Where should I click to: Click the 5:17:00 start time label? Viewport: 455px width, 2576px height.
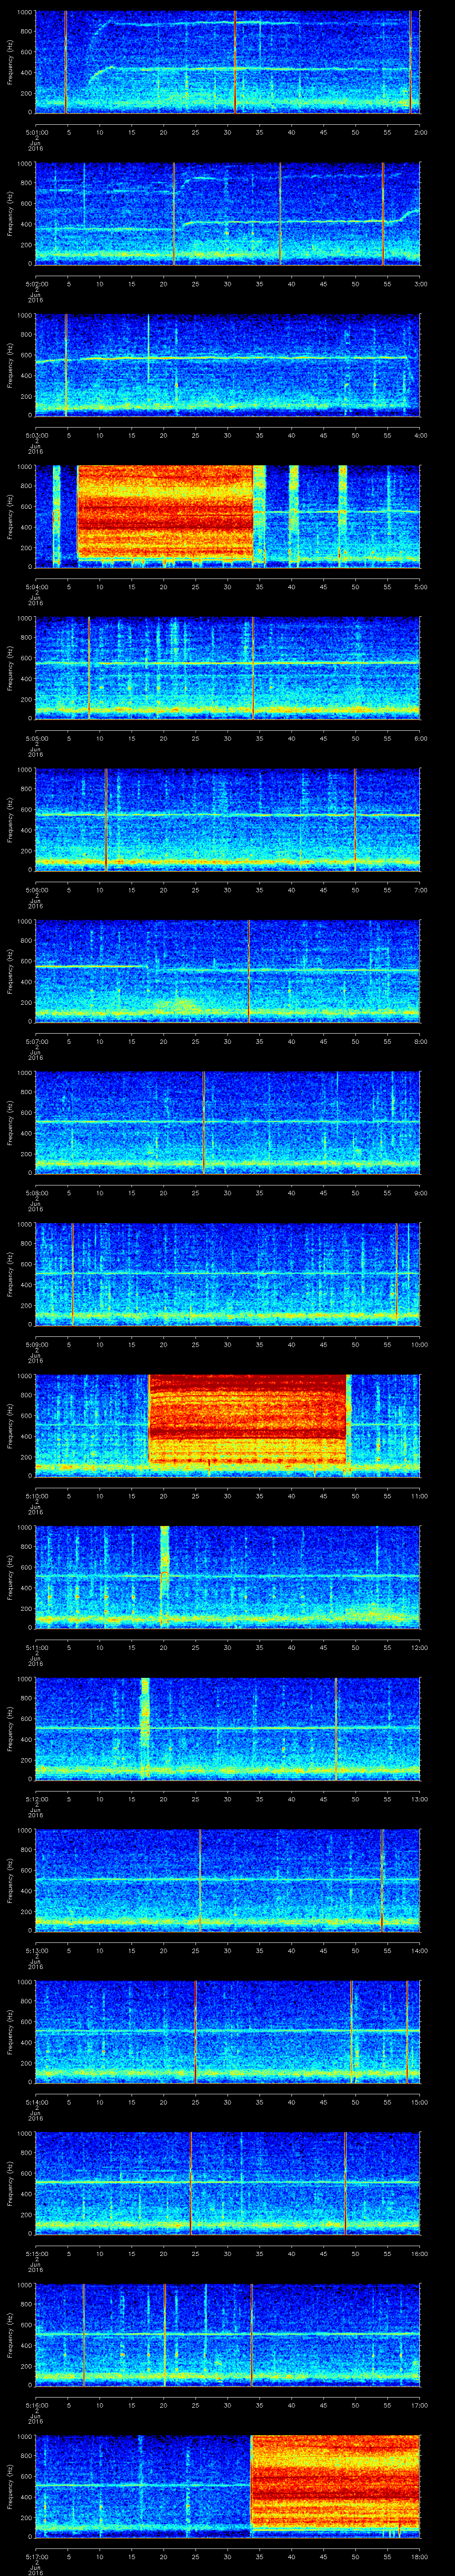(37, 2556)
